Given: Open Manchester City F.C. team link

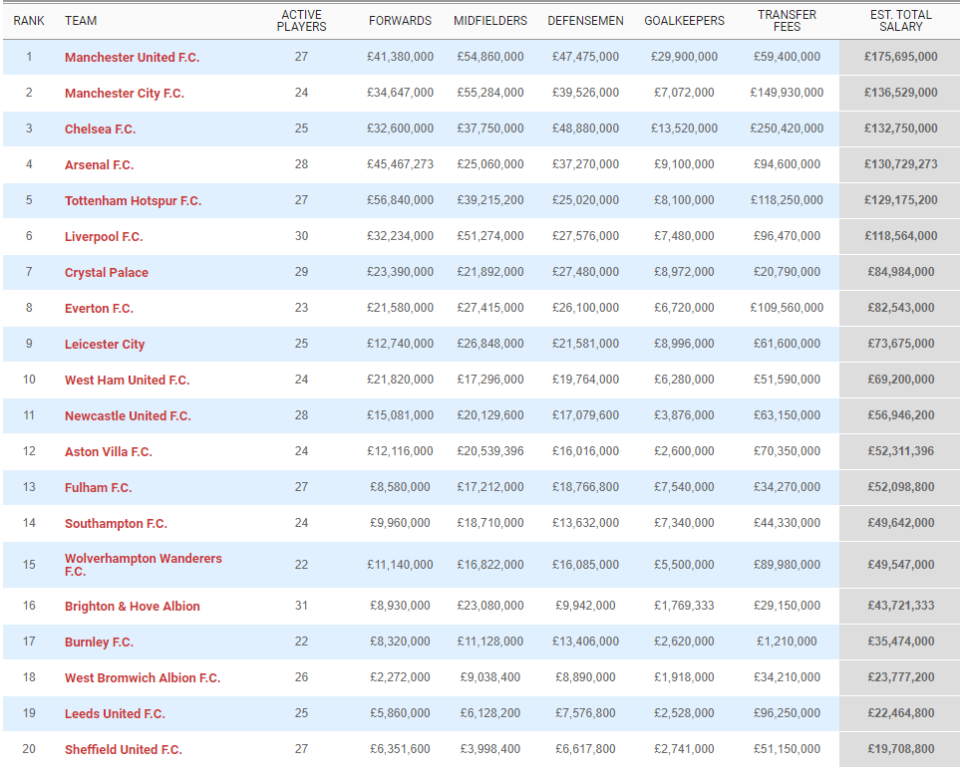Looking at the screenshot, I should 124,93.
